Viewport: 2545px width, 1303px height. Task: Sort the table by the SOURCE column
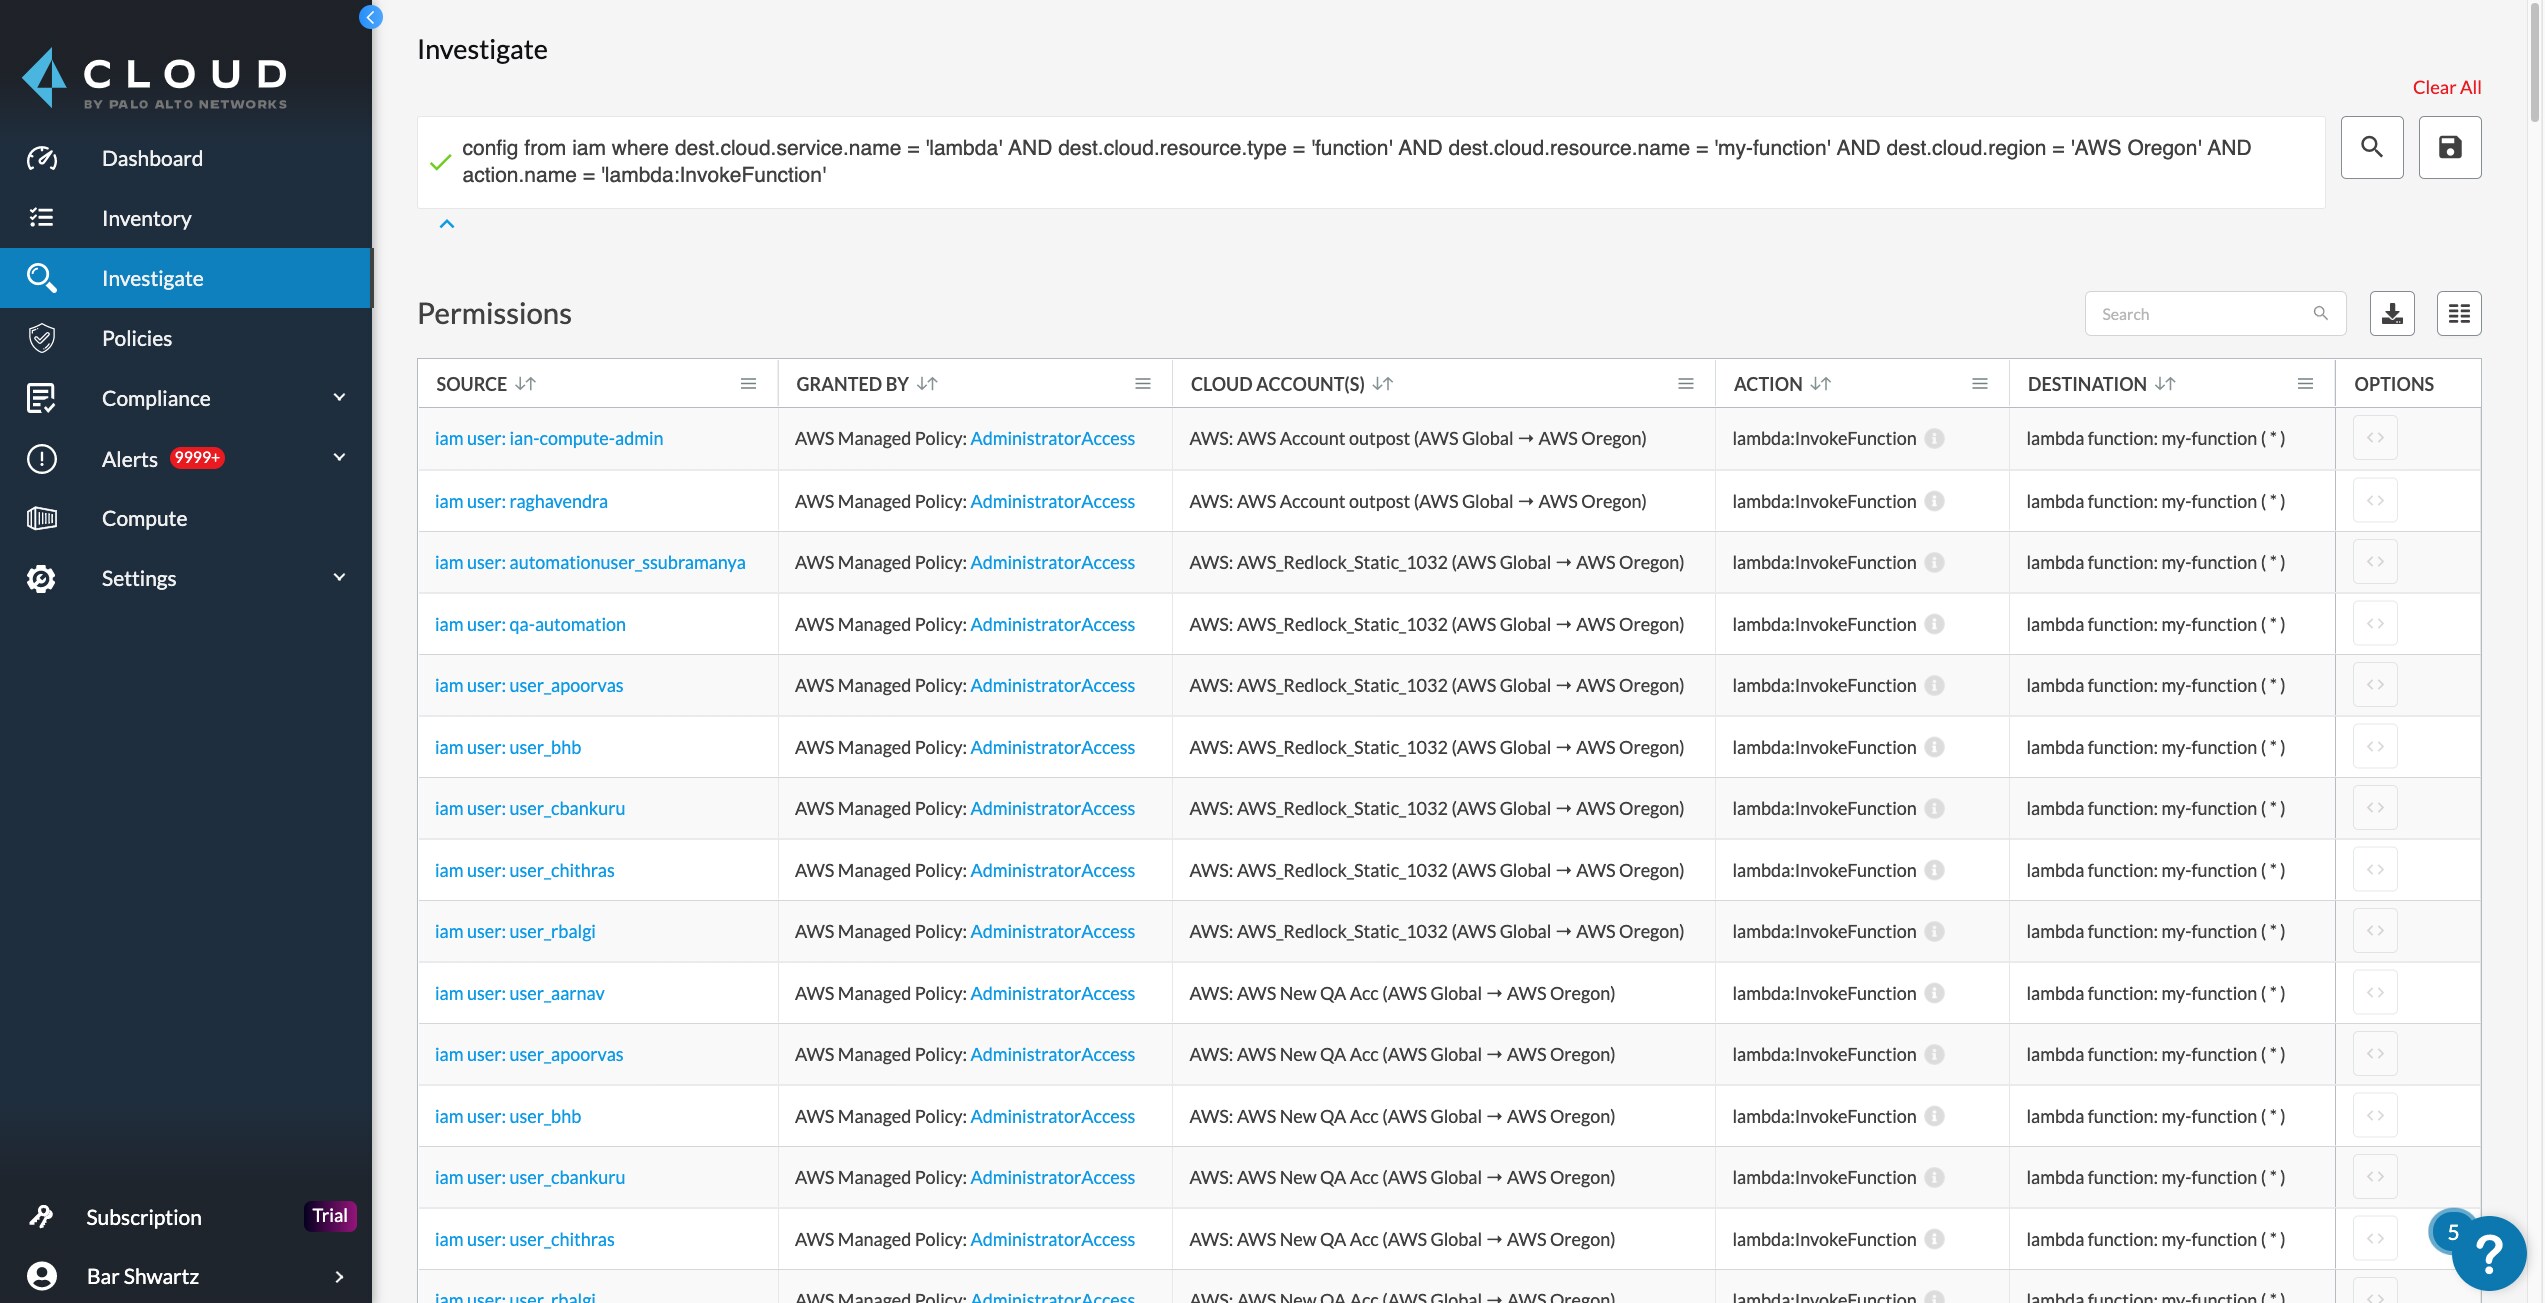tap(525, 384)
